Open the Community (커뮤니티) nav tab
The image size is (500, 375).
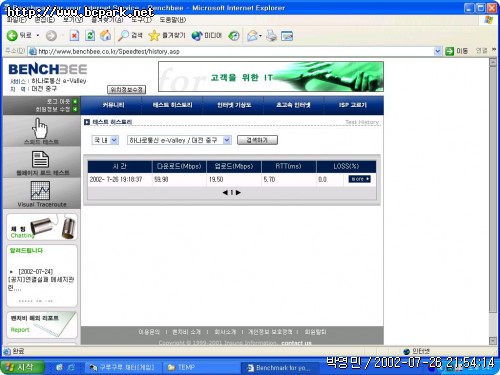point(113,105)
